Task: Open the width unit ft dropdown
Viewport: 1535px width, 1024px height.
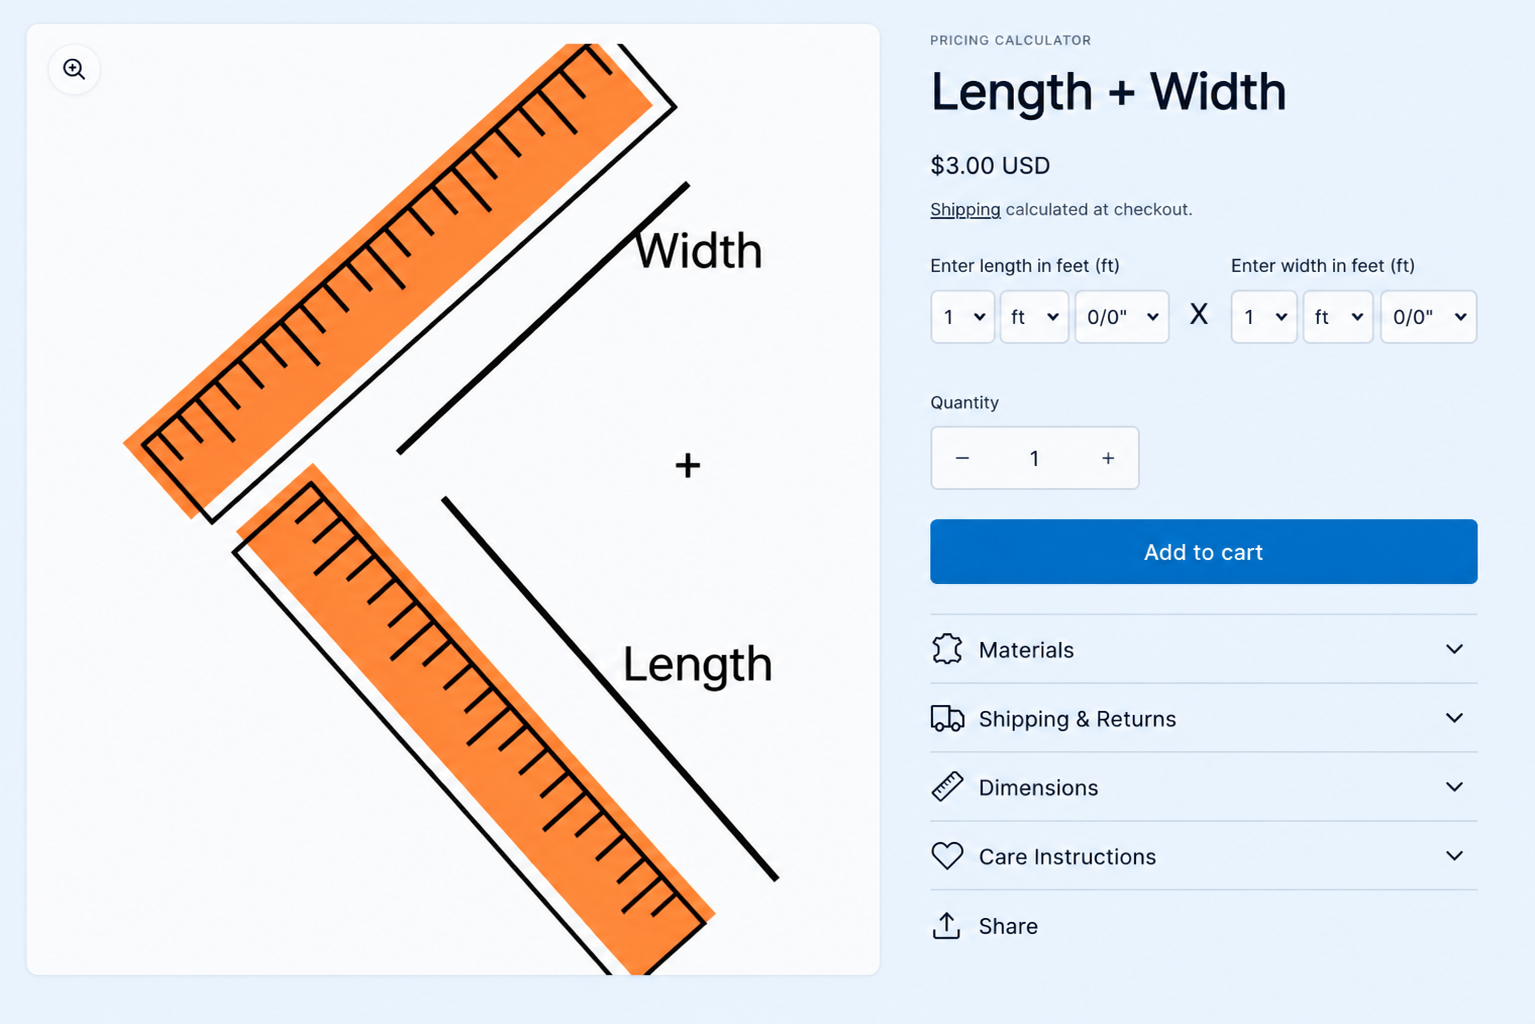Action: click(1338, 317)
